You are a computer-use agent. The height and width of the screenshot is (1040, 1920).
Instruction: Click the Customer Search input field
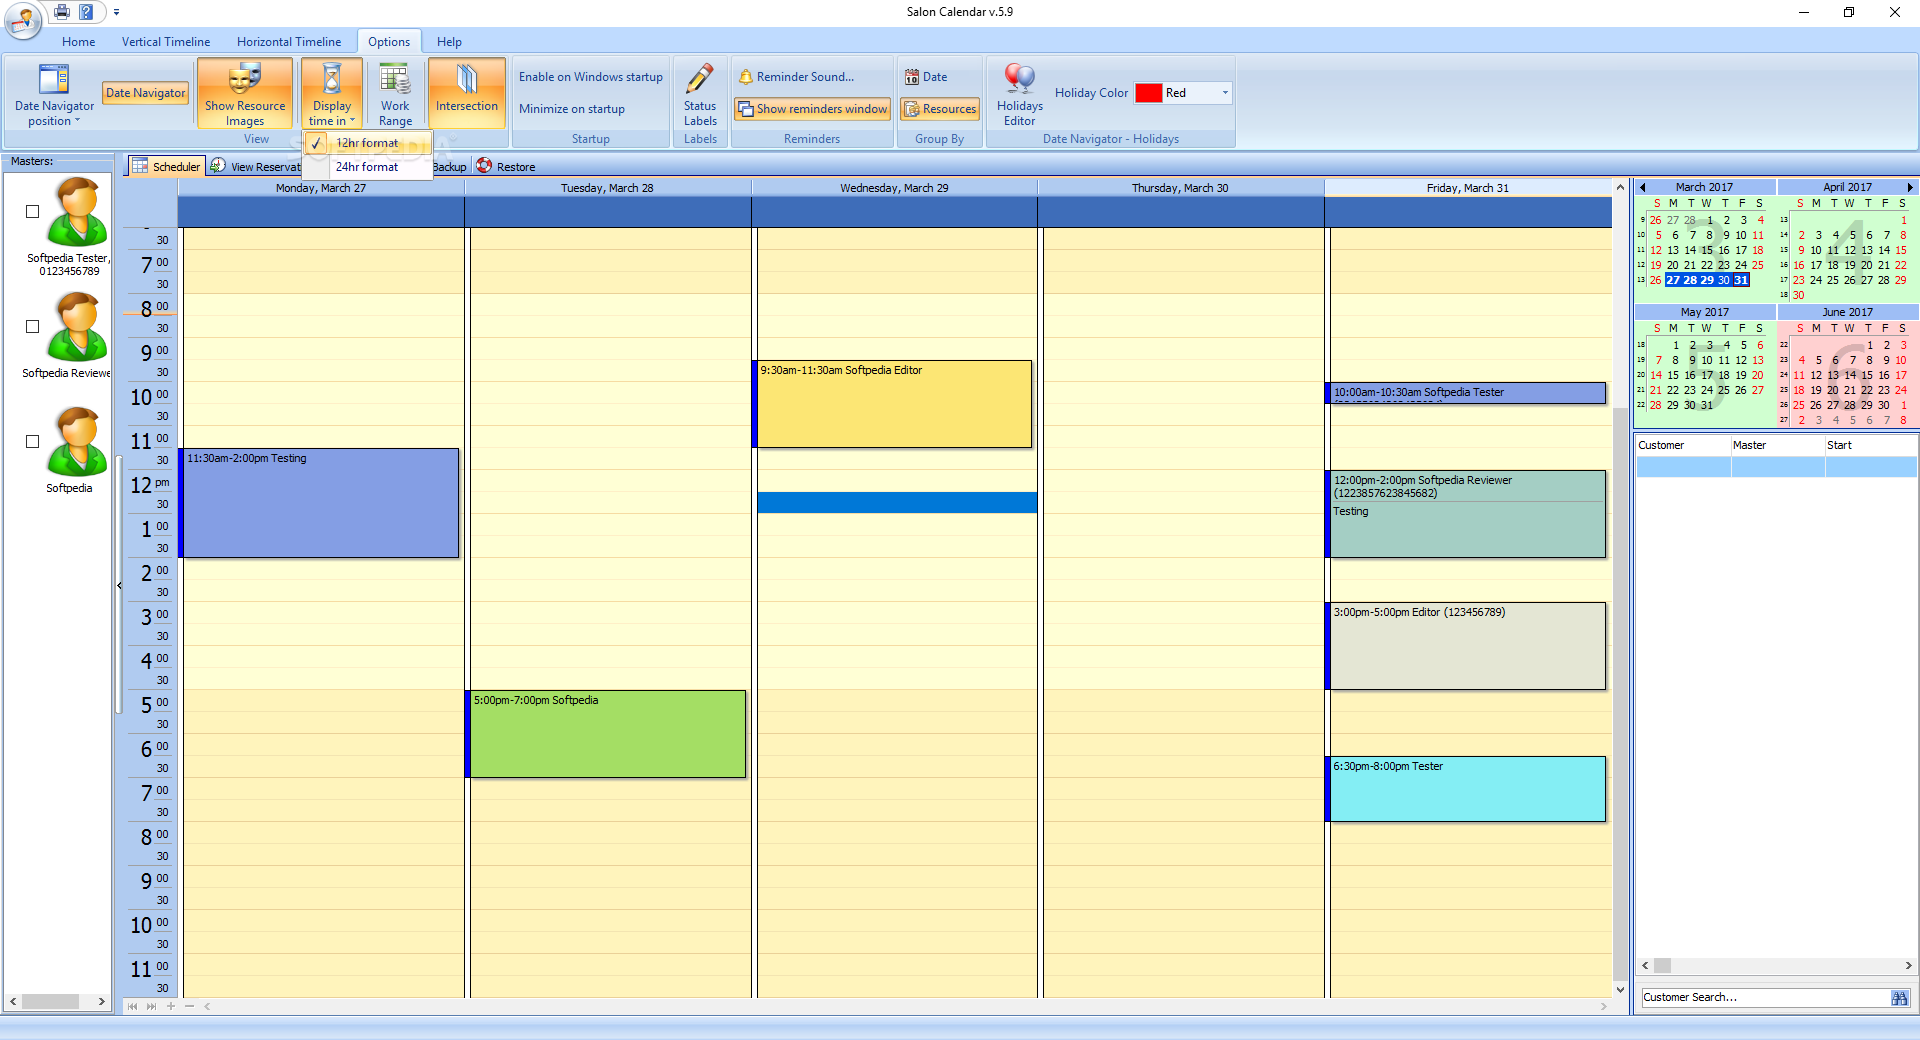point(1764,997)
